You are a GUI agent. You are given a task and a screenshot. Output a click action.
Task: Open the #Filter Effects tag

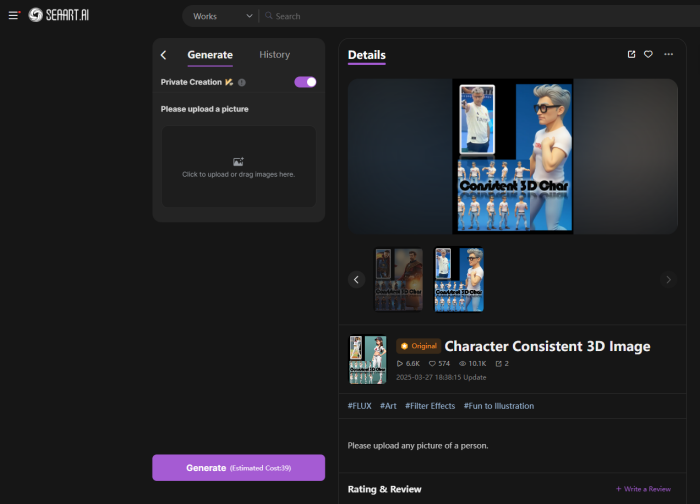(x=430, y=406)
